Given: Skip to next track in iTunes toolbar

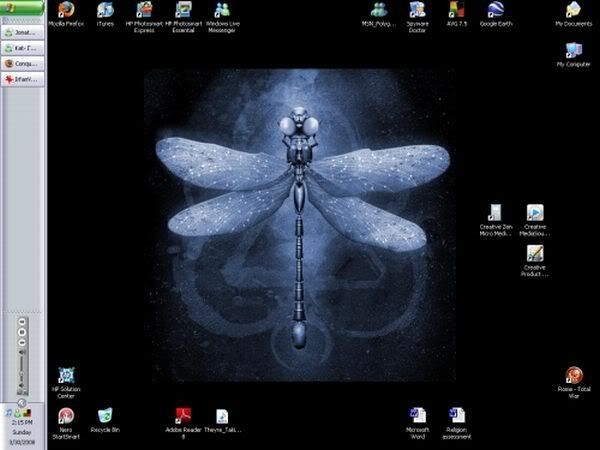Looking at the screenshot, I should [x=22, y=342].
